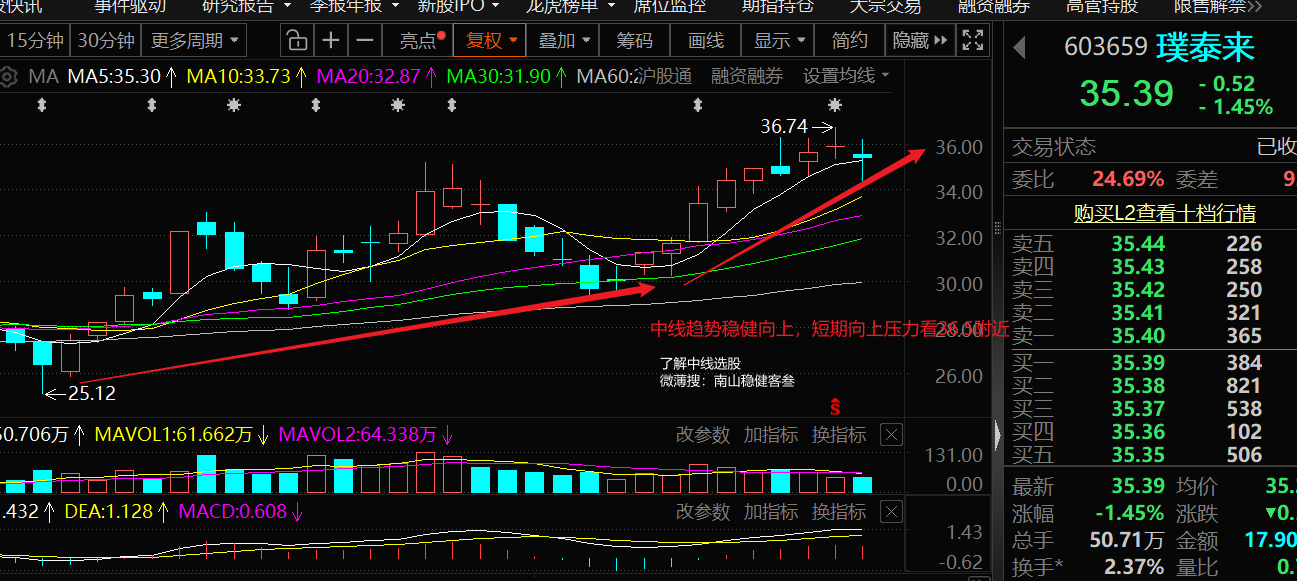This screenshot has width=1297, height=581.
Task: Toggle 沪股通 overlay on MA bar
Action: click(664, 76)
